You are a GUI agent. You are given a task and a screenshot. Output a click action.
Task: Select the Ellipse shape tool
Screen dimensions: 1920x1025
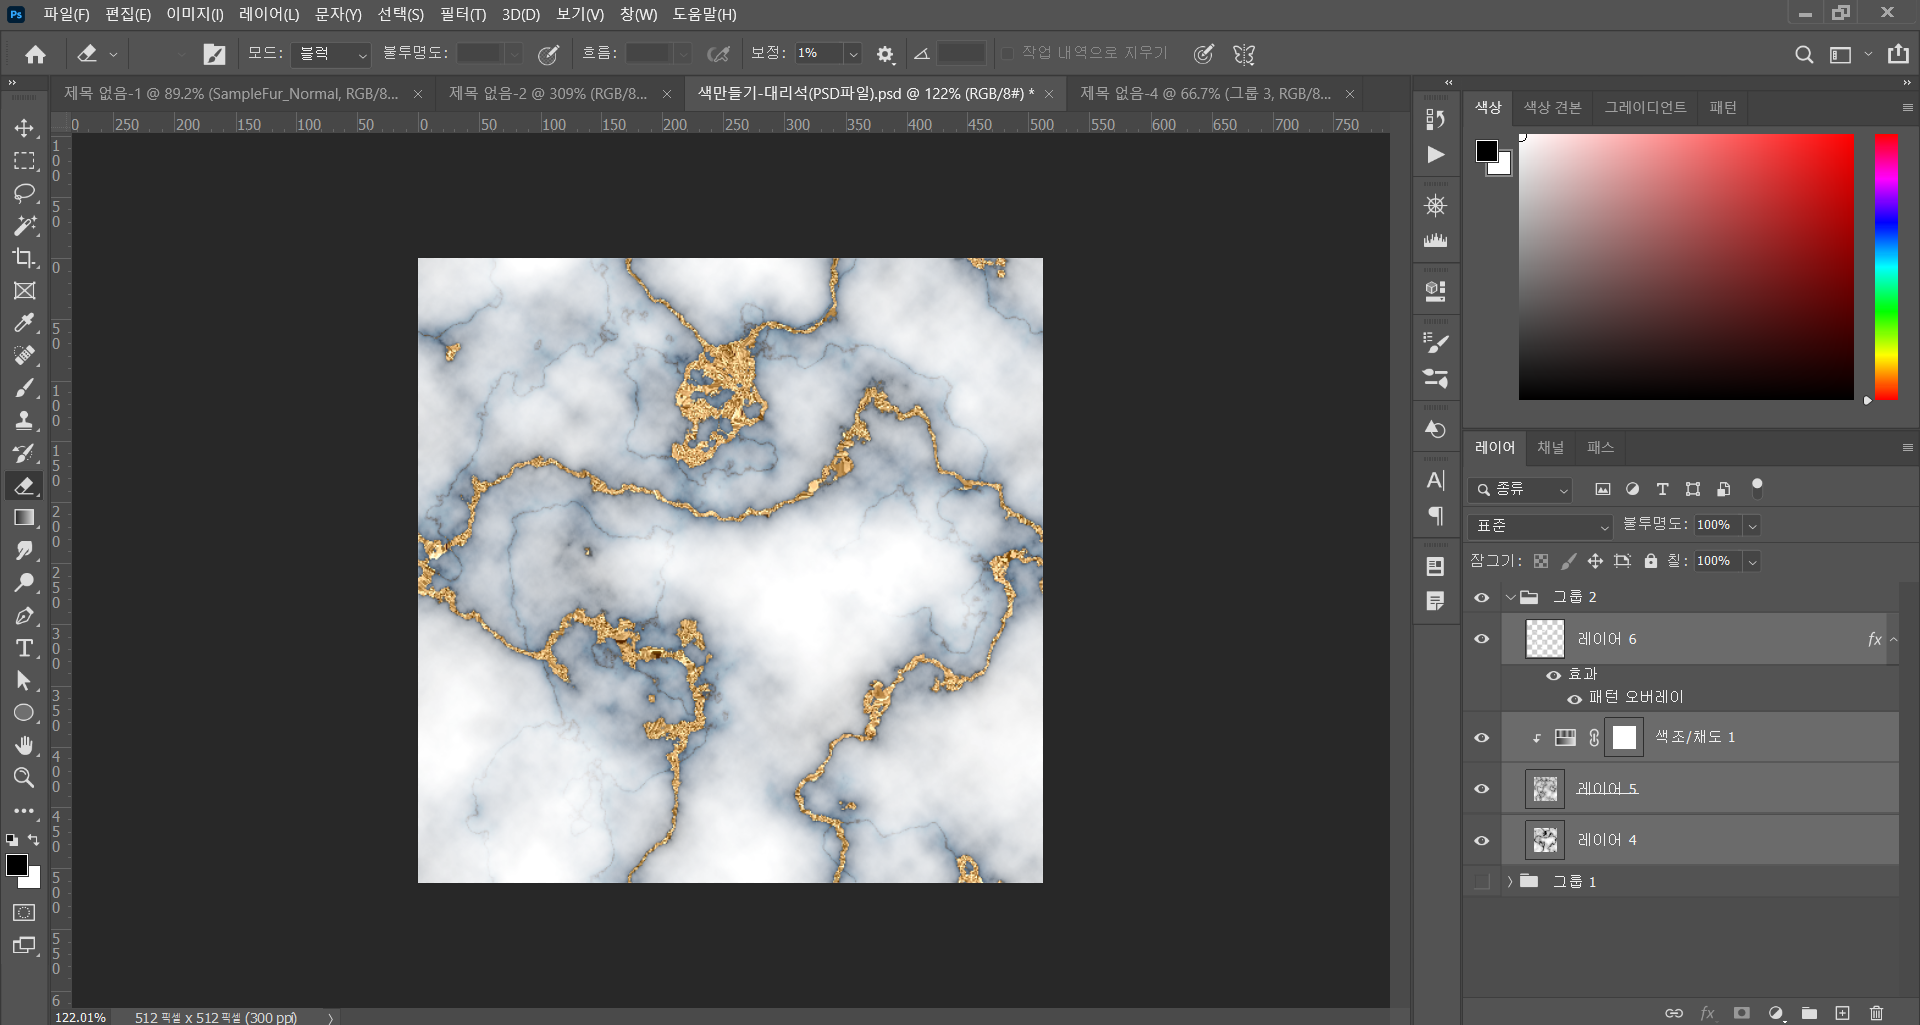point(25,713)
